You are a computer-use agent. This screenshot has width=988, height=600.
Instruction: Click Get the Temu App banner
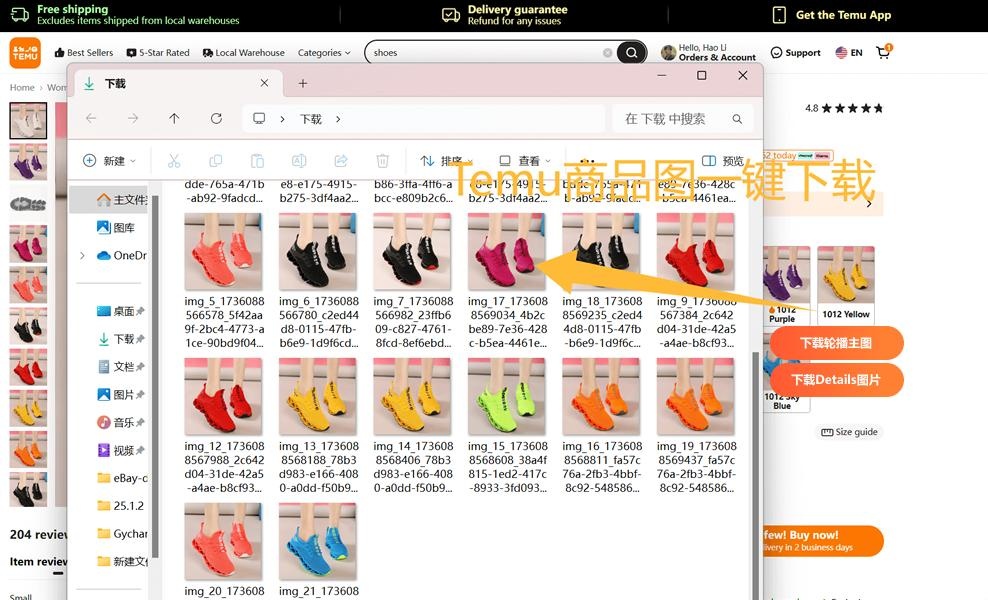[832, 15]
